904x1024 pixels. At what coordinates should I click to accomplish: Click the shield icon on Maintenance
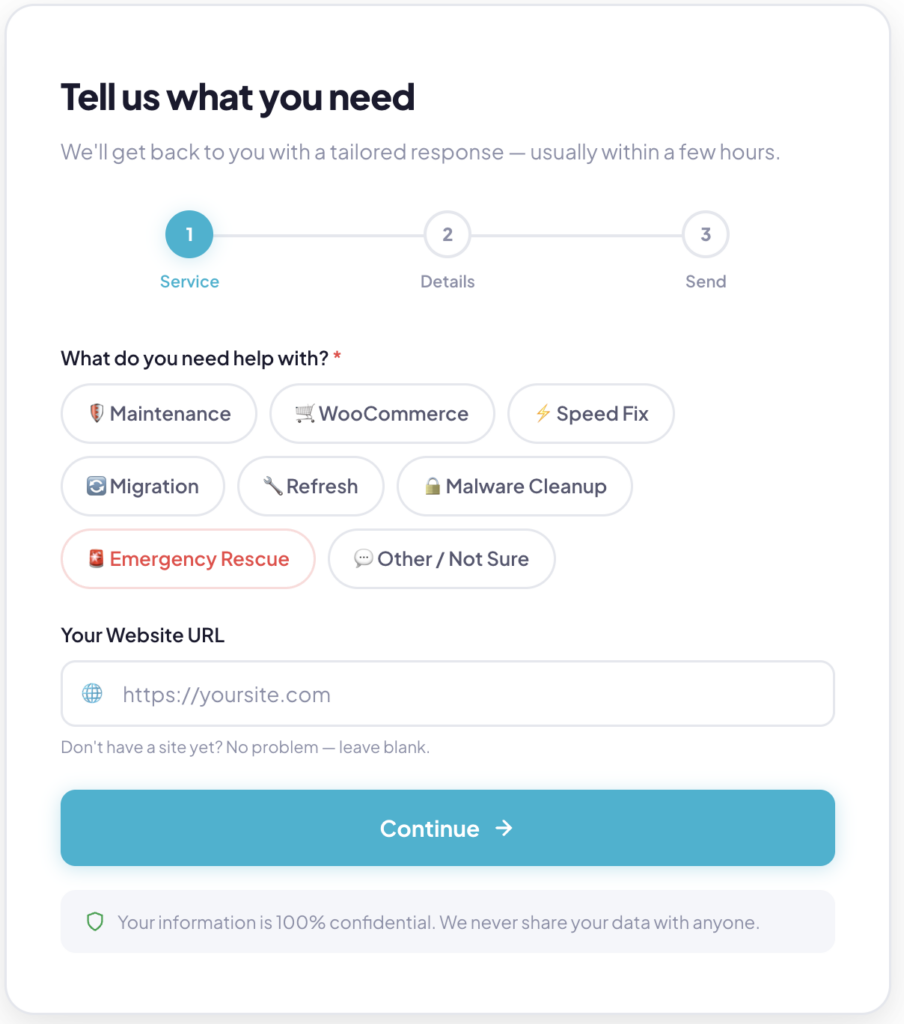click(x=96, y=414)
